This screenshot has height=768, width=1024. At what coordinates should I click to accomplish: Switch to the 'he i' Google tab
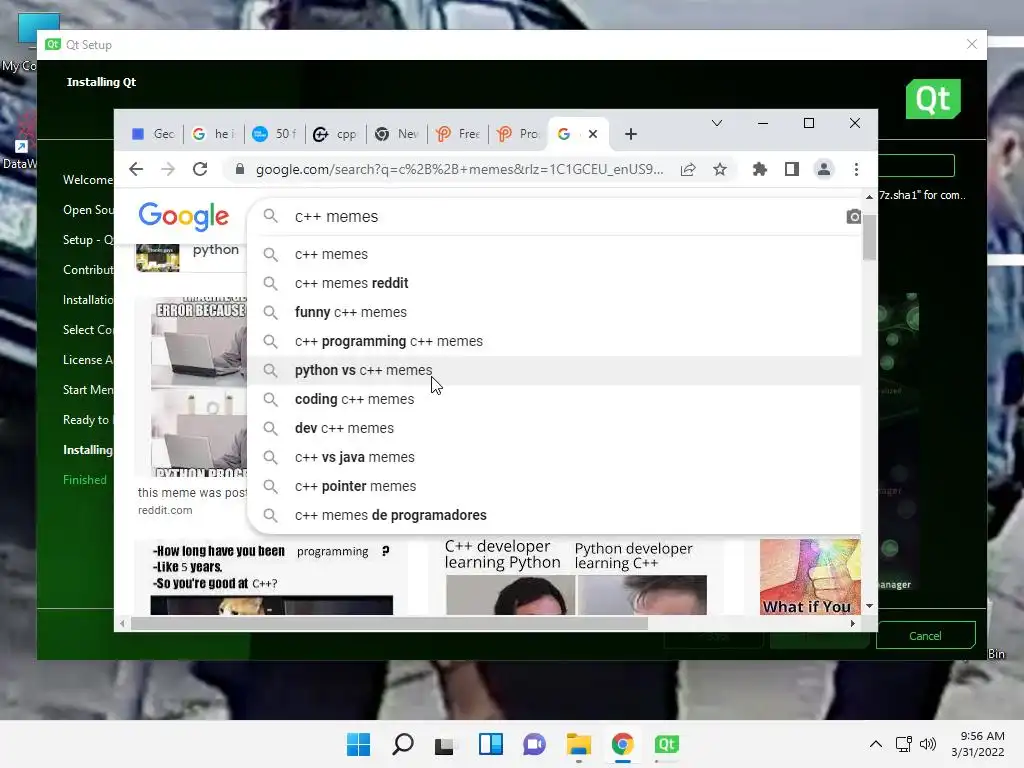(x=214, y=134)
